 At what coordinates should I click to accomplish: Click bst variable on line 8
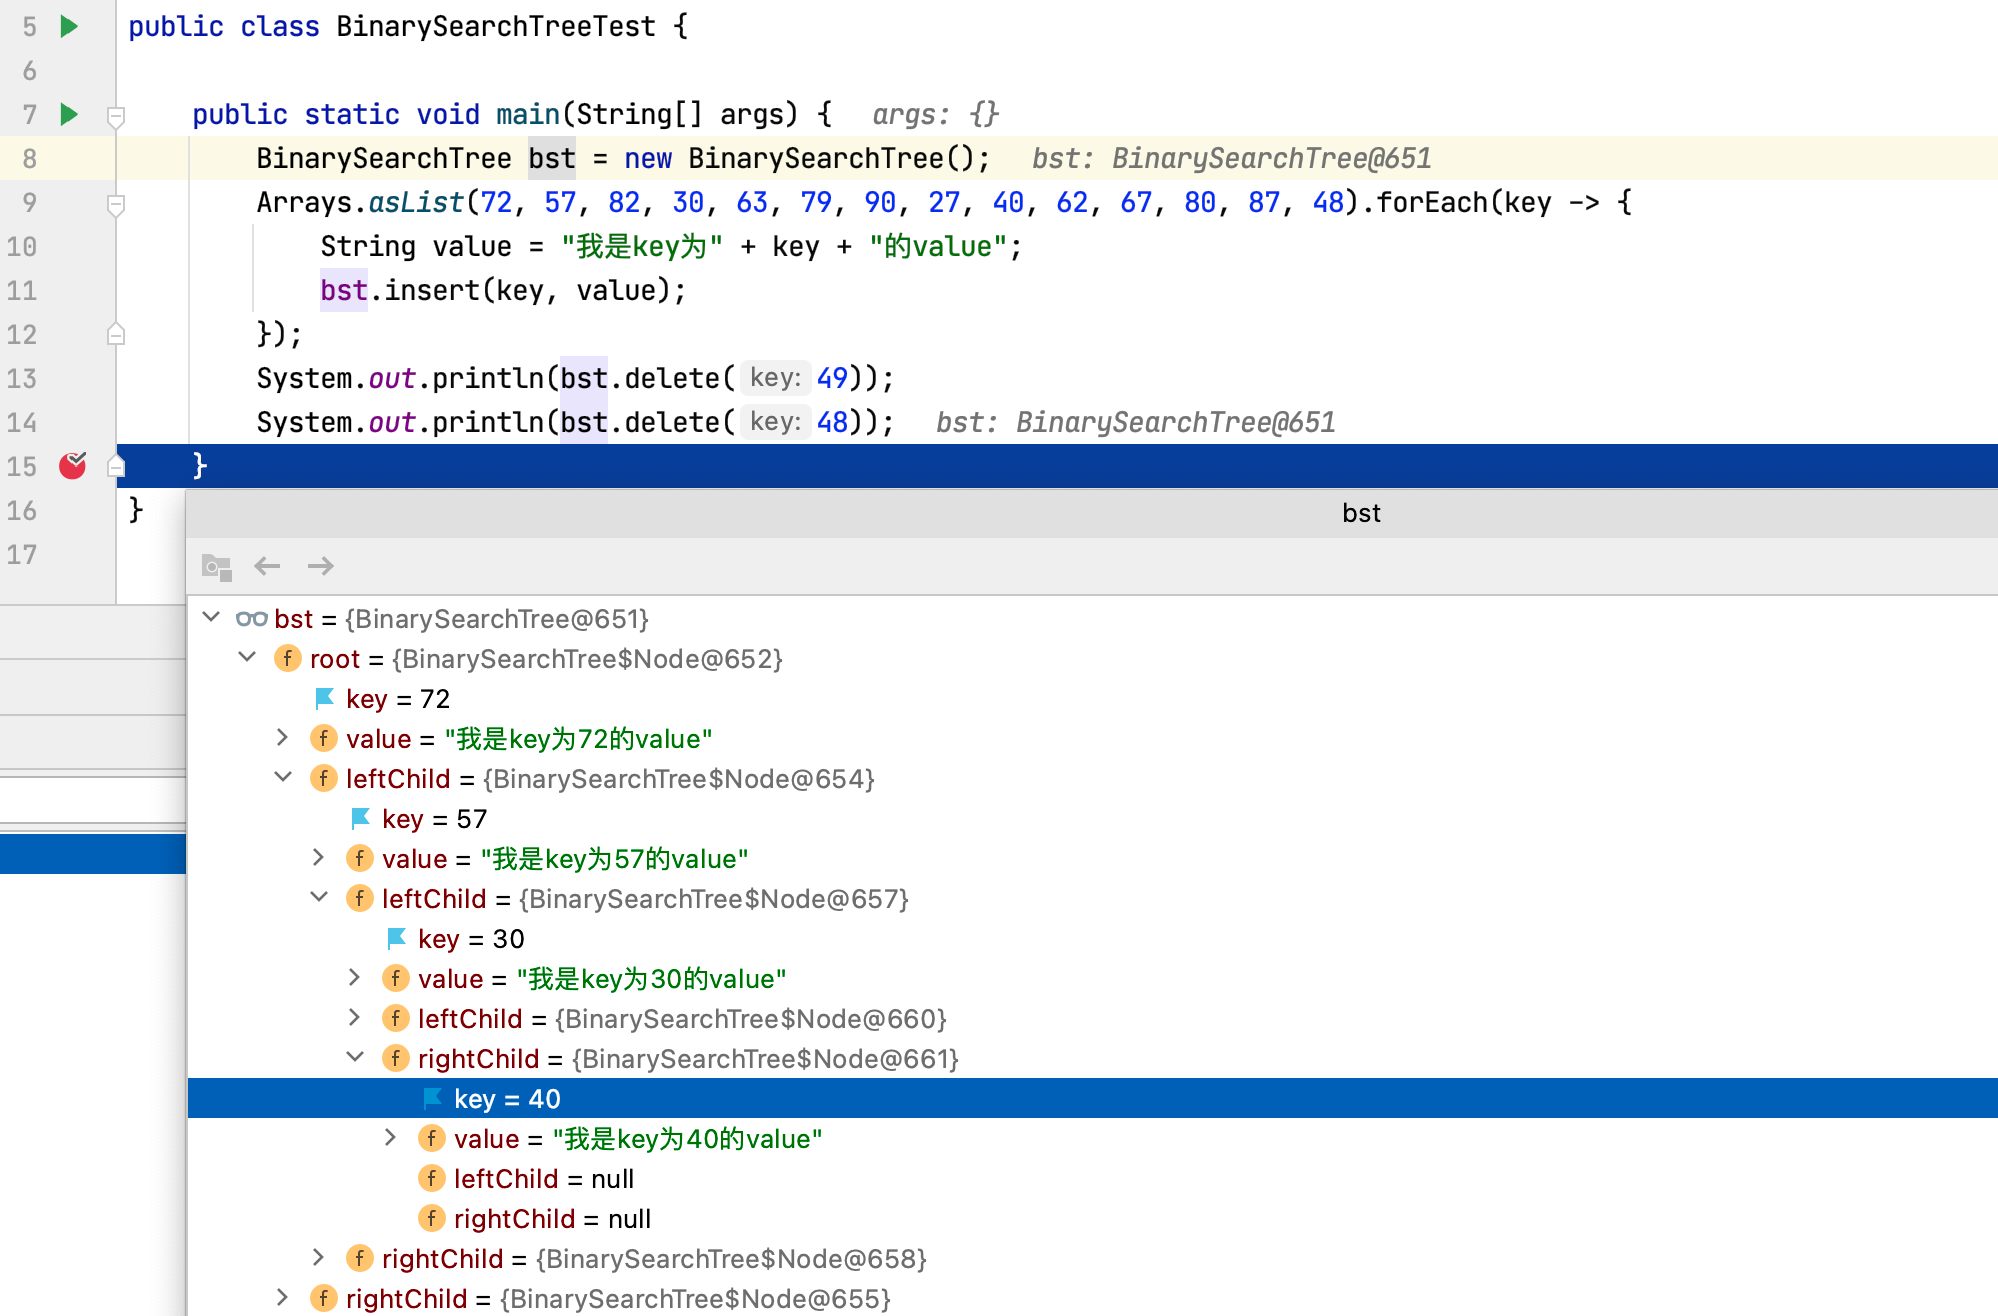(552, 158)
